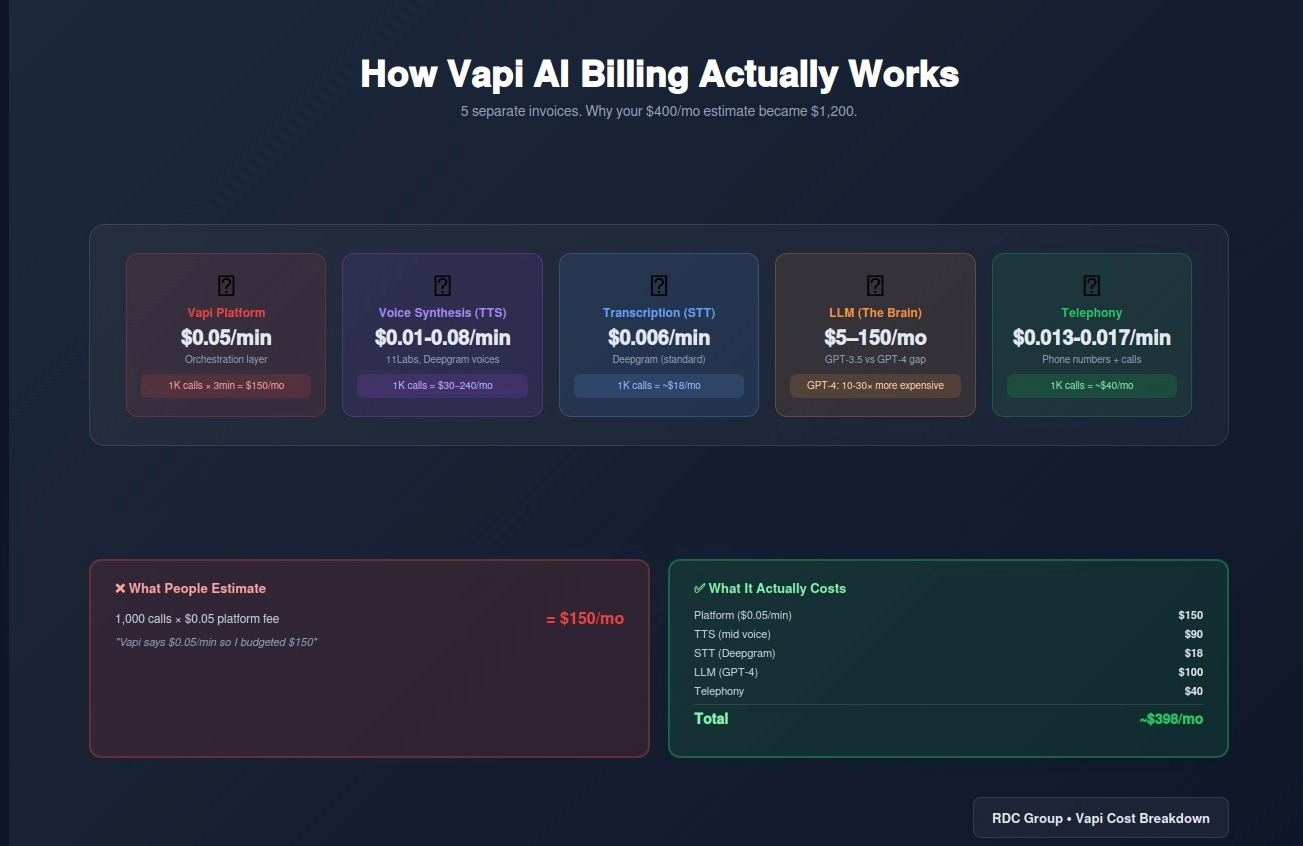The height and width of the screenshot is (846, 1303).
Task: Click '11Labs, Deepgram voices' caption
Action: [x=442, y=359]
